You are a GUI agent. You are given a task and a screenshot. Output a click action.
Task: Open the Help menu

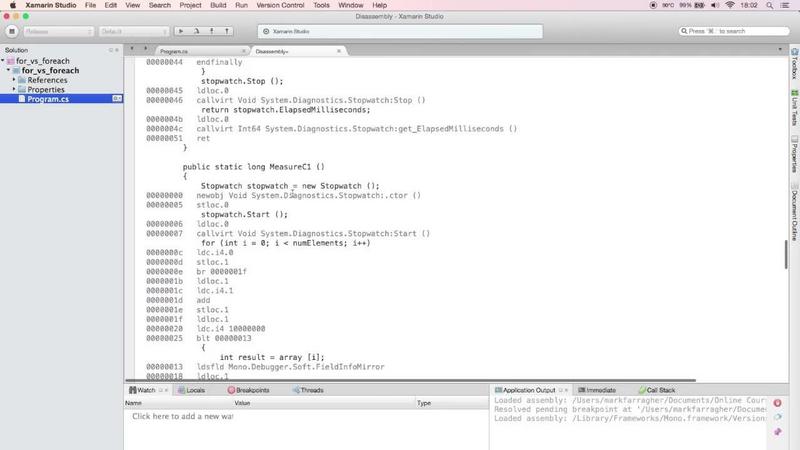pyautogui.click(x=380, y=5)
